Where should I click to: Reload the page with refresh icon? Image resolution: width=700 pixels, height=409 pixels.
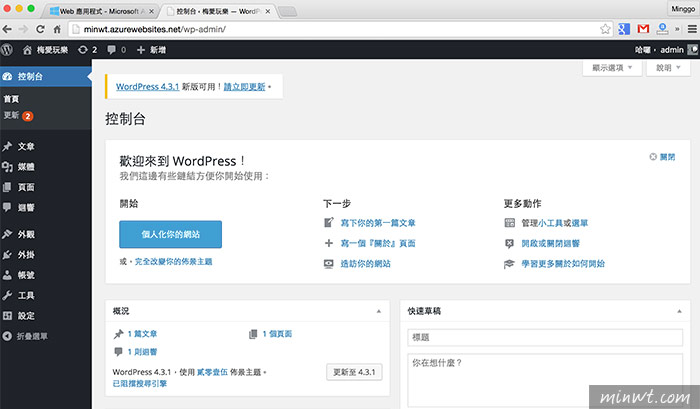click(x=40, y=29)
